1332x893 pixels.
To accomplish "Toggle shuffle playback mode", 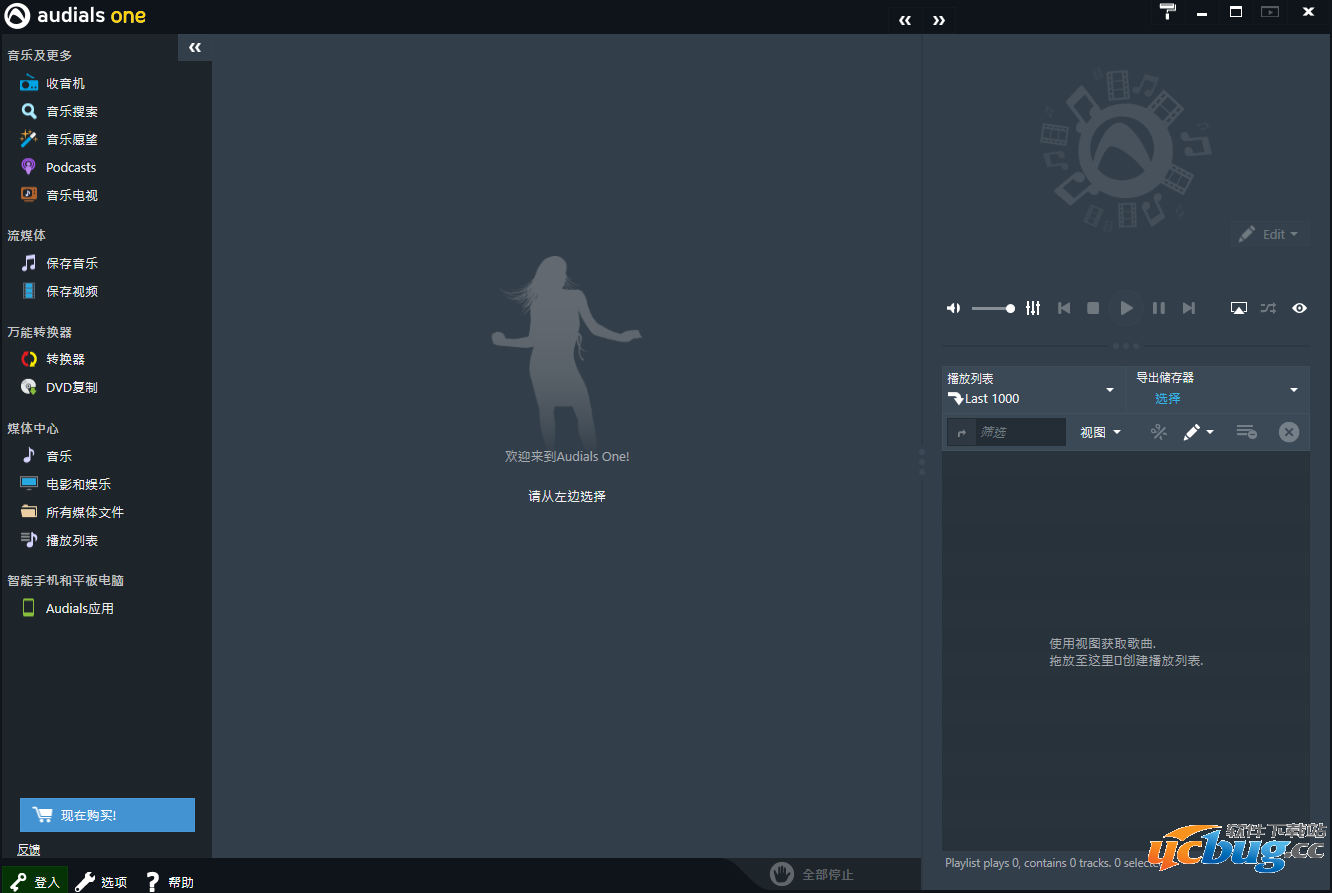I will pos(1268,308).
